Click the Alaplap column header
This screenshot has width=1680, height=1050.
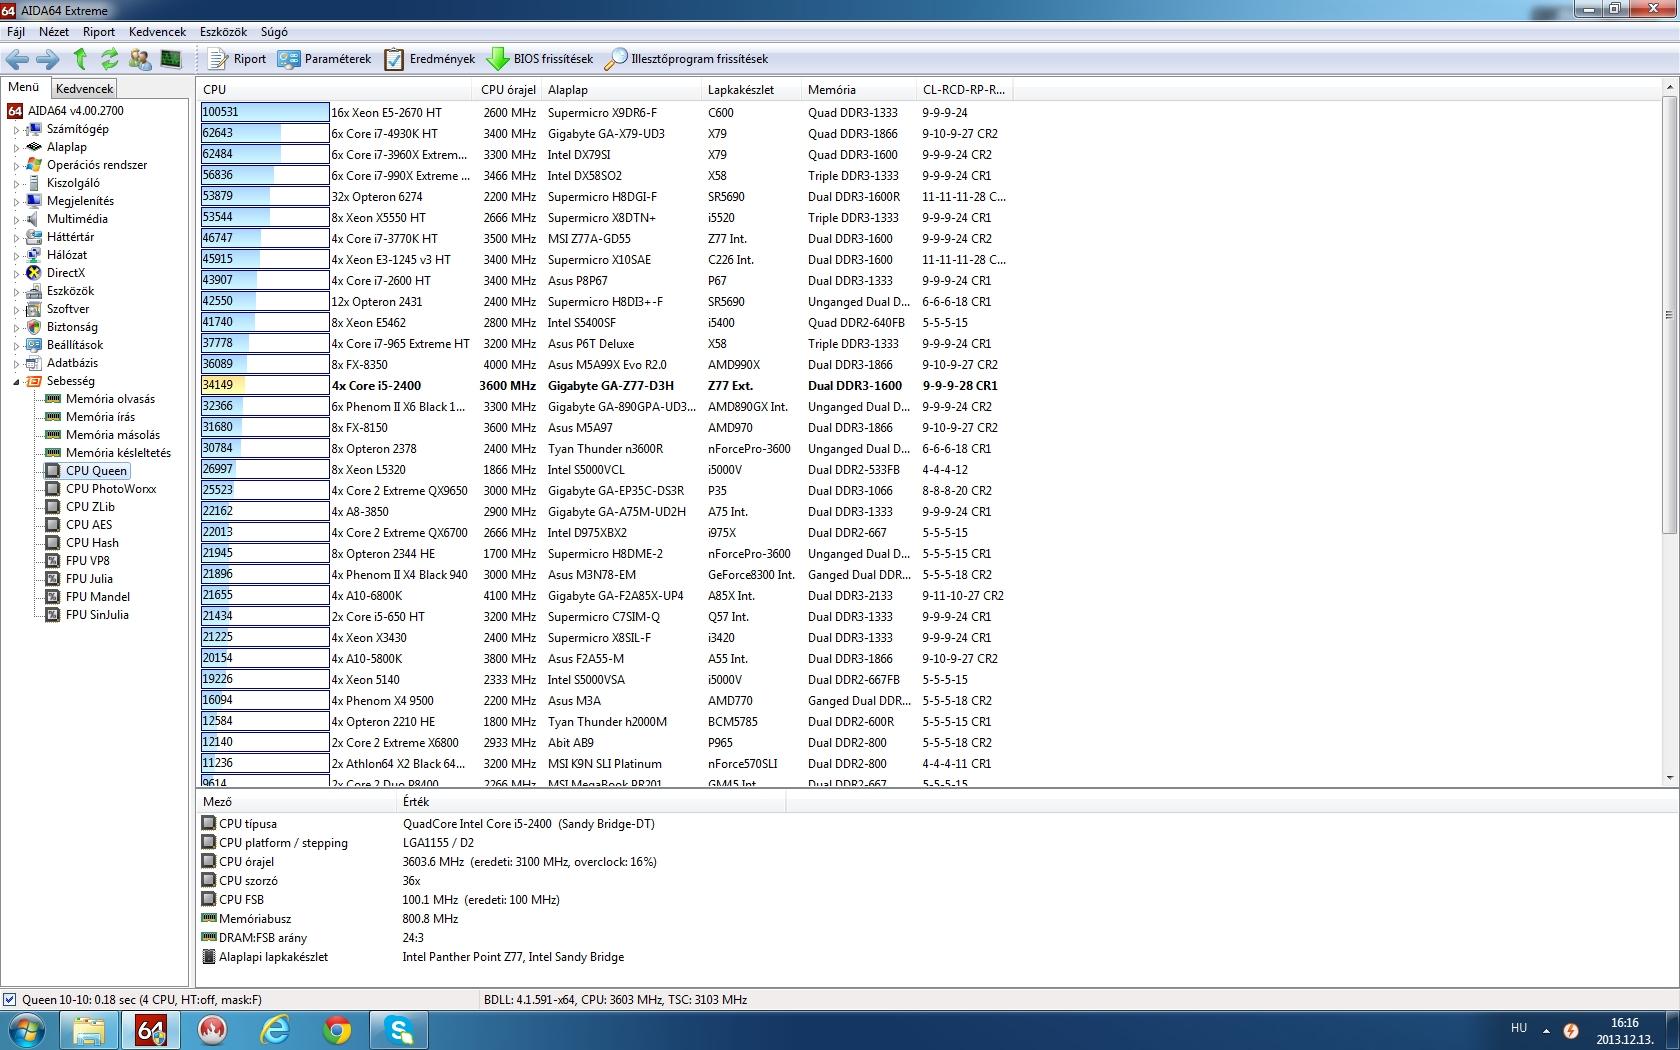click(622, 89)
